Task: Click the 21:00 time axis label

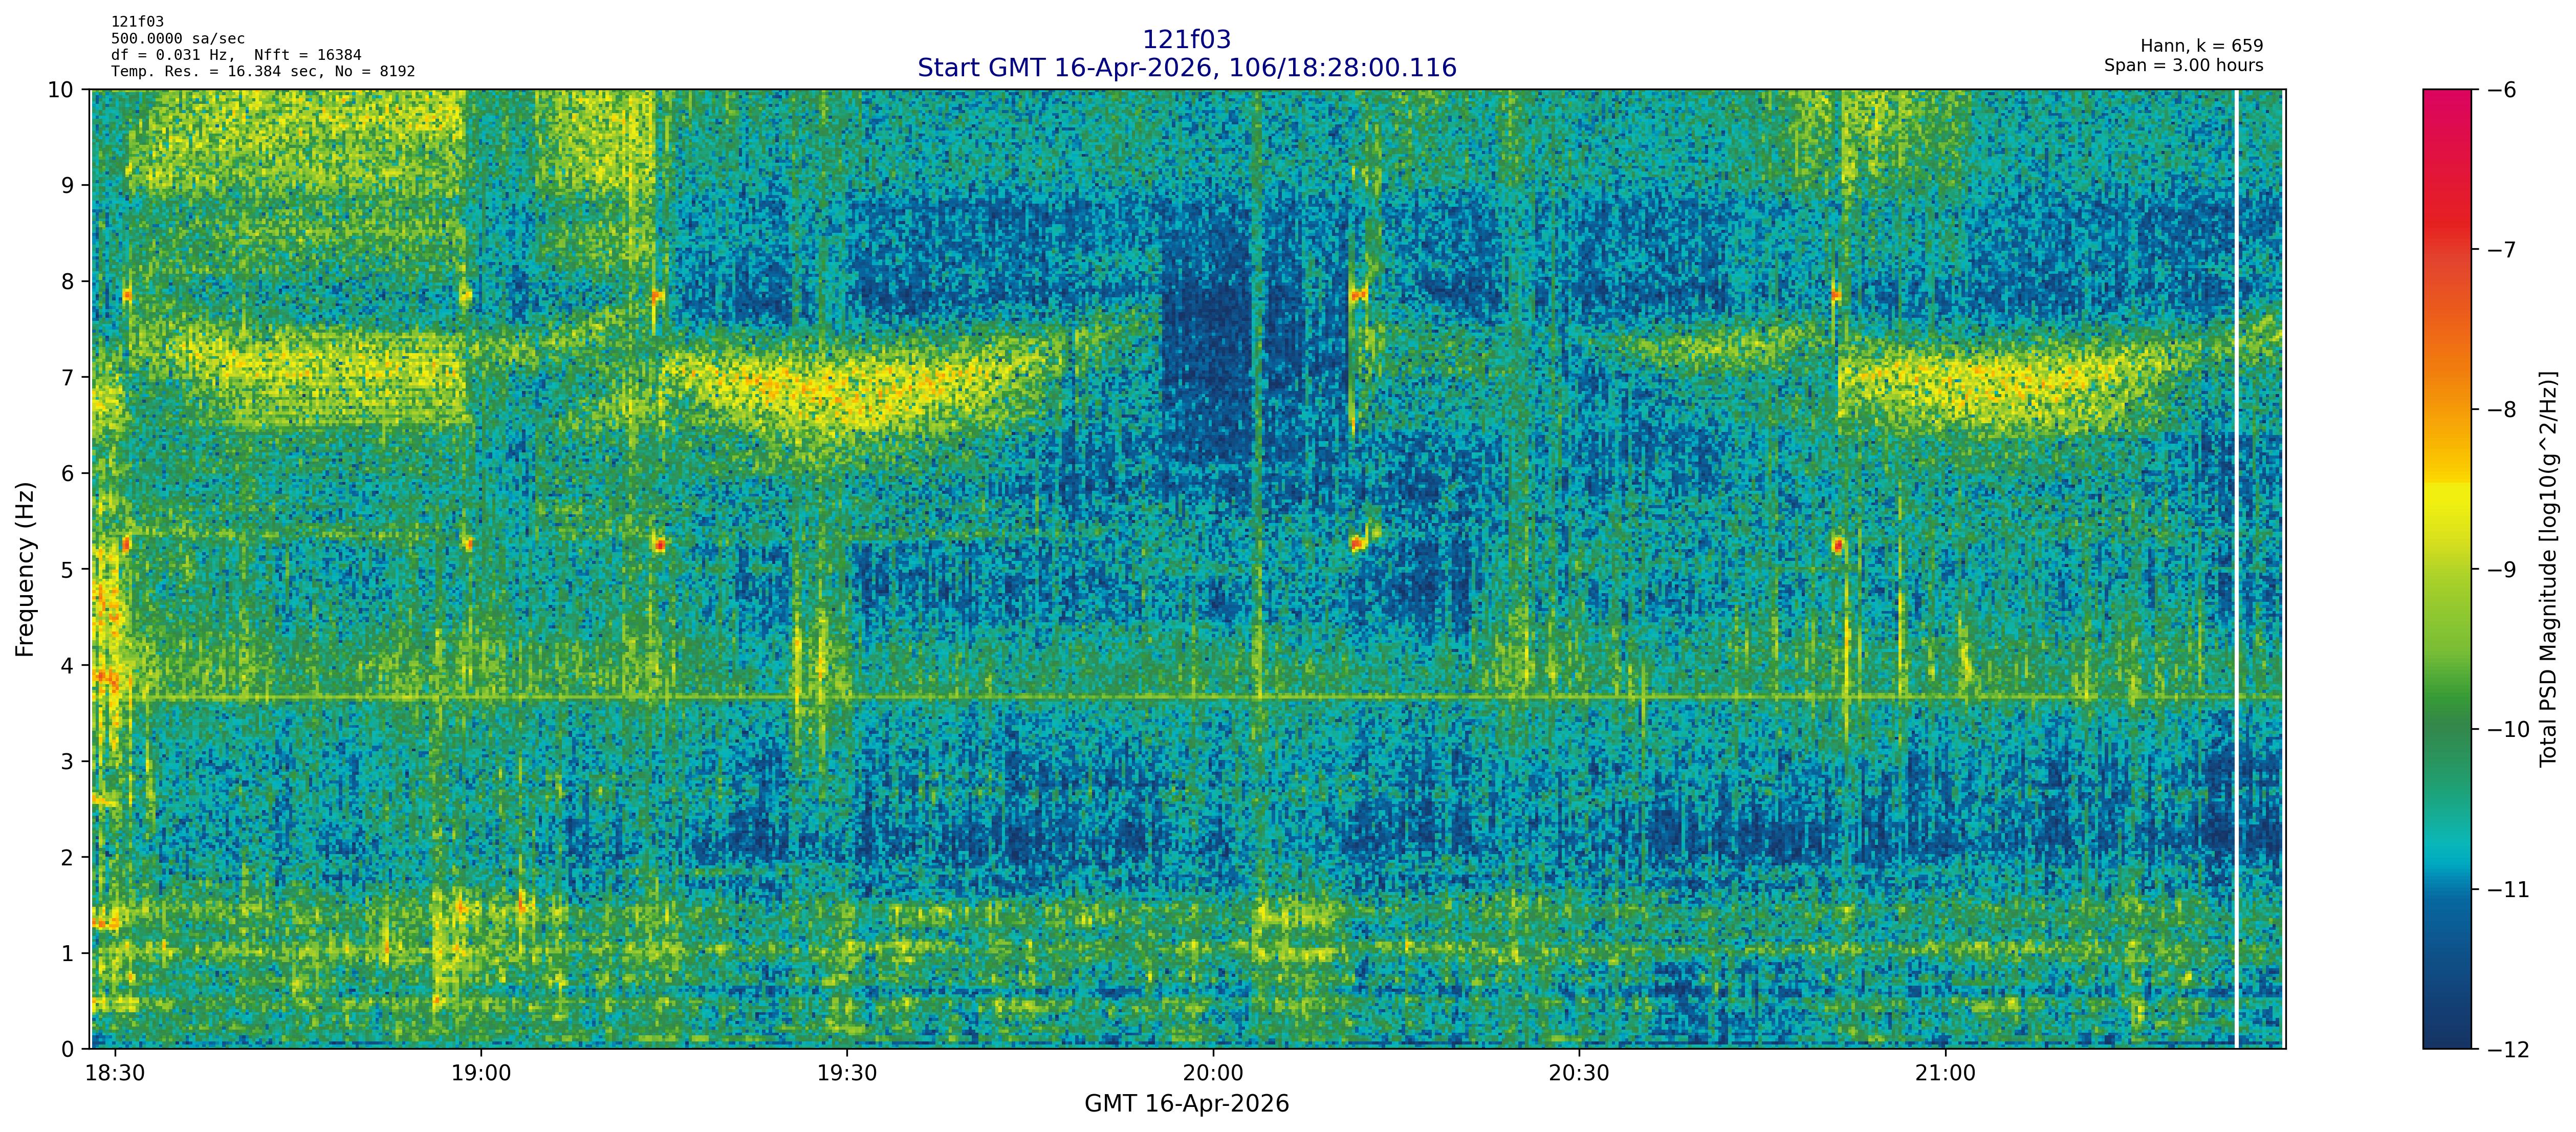Action: (1945, 1074)
